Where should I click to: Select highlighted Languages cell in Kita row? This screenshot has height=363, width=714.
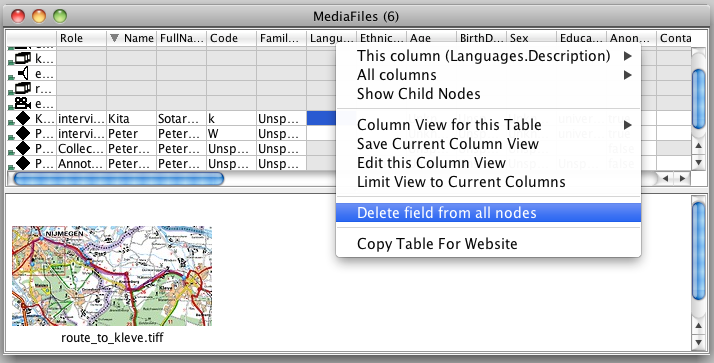[x=322, y=119]
